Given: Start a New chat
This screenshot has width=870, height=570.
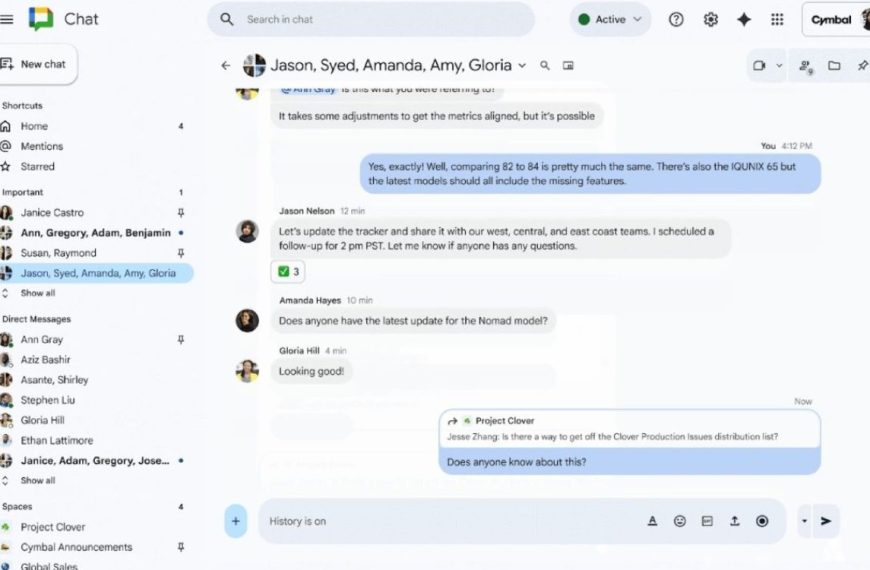Looking at the screenshot, I should pos(37,64).
